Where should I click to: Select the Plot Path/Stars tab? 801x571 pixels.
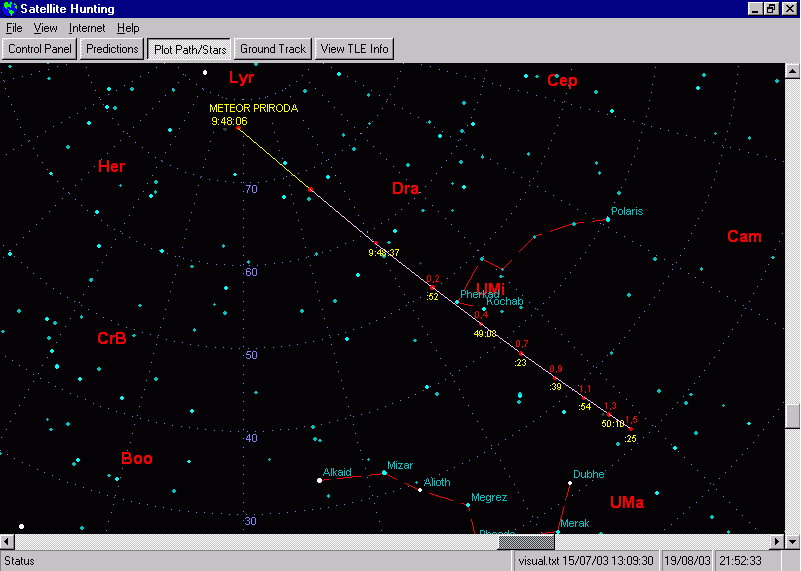pyautogui.click(x=190, y=50)
